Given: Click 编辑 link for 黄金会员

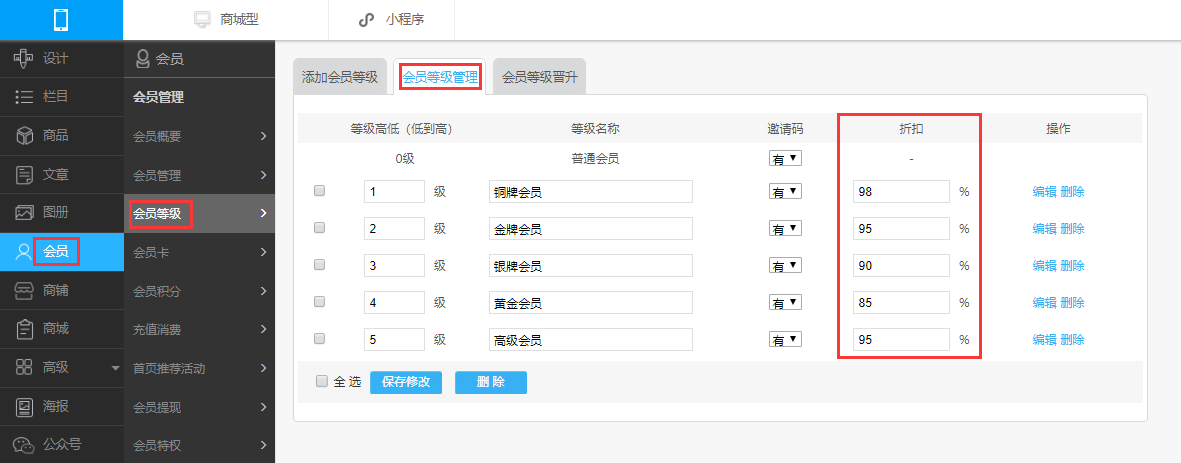Looking at the screenshot, I should (x=1044, y=302).
